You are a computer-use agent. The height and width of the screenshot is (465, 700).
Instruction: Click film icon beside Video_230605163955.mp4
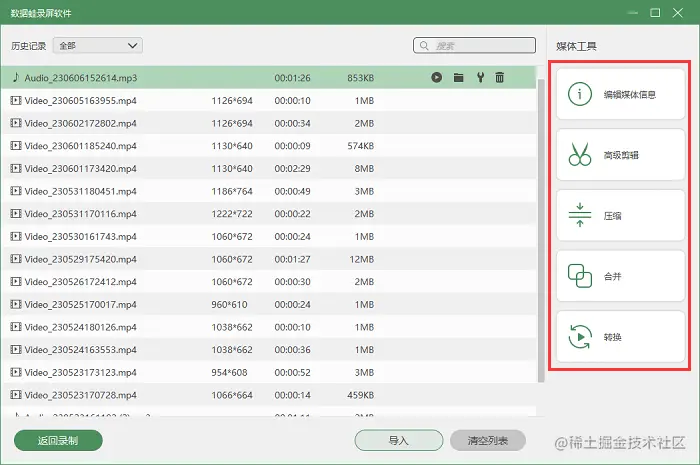click(16, 100)
